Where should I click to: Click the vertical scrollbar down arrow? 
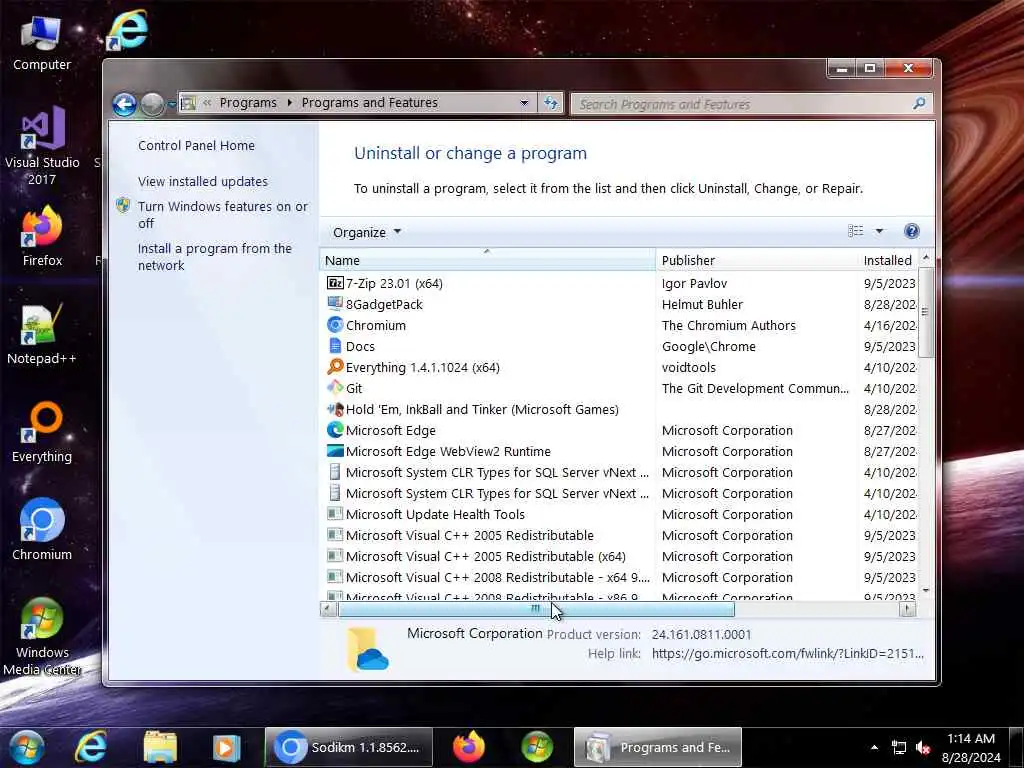click(x=925, y=590)
